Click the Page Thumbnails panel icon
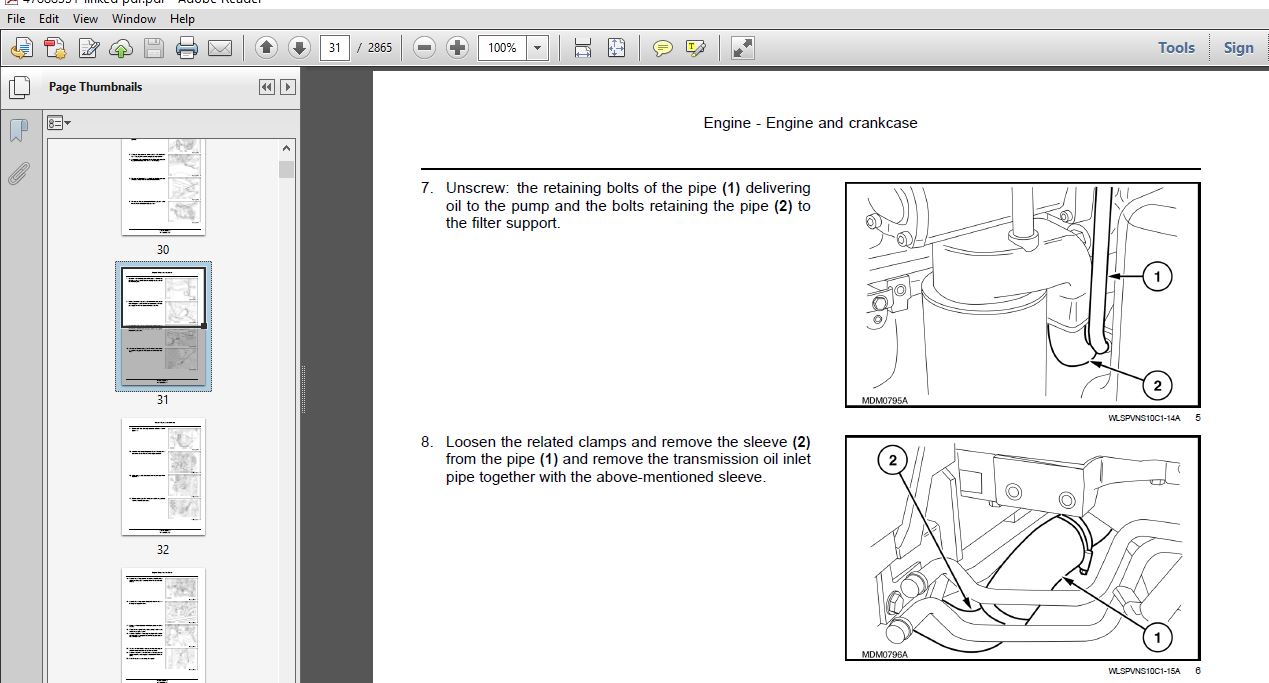1269x683 pixels. coord(18,87)
